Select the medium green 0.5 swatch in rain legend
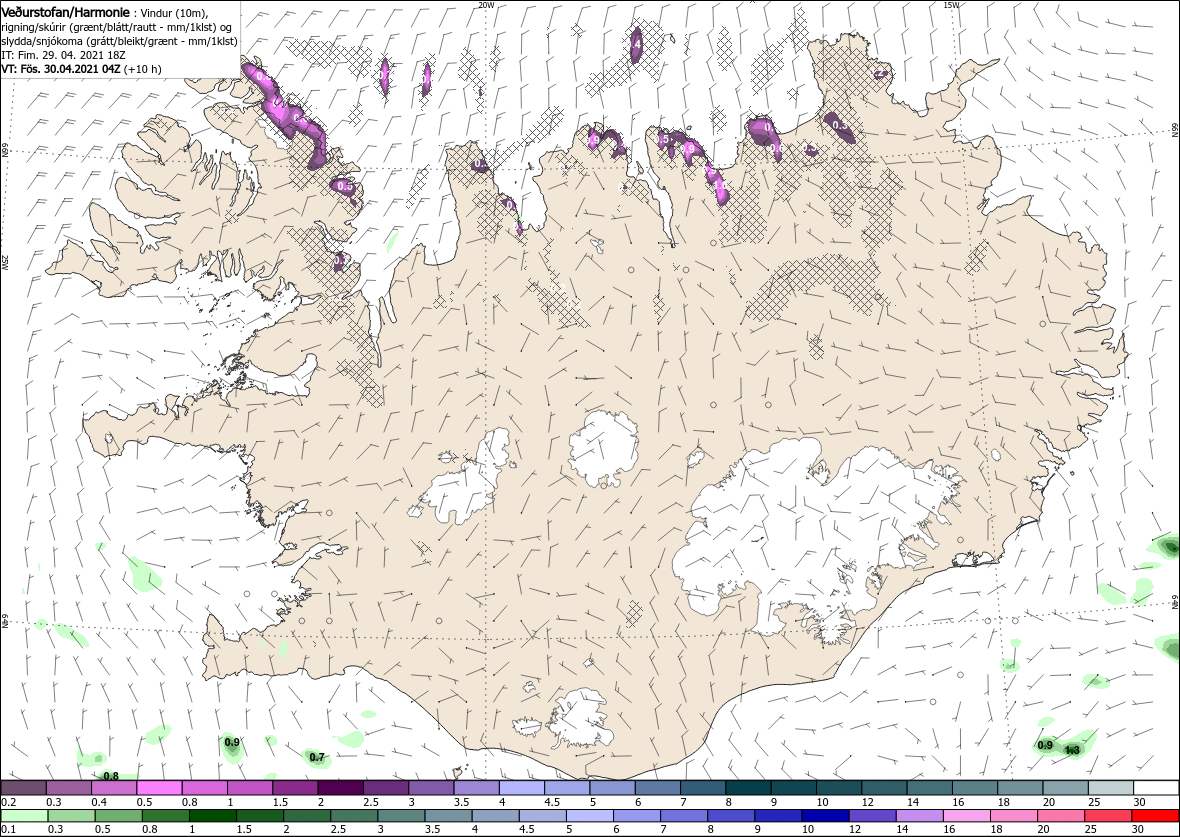Image resolution: width=1180 pixels, height=837 pixels. 118,816
